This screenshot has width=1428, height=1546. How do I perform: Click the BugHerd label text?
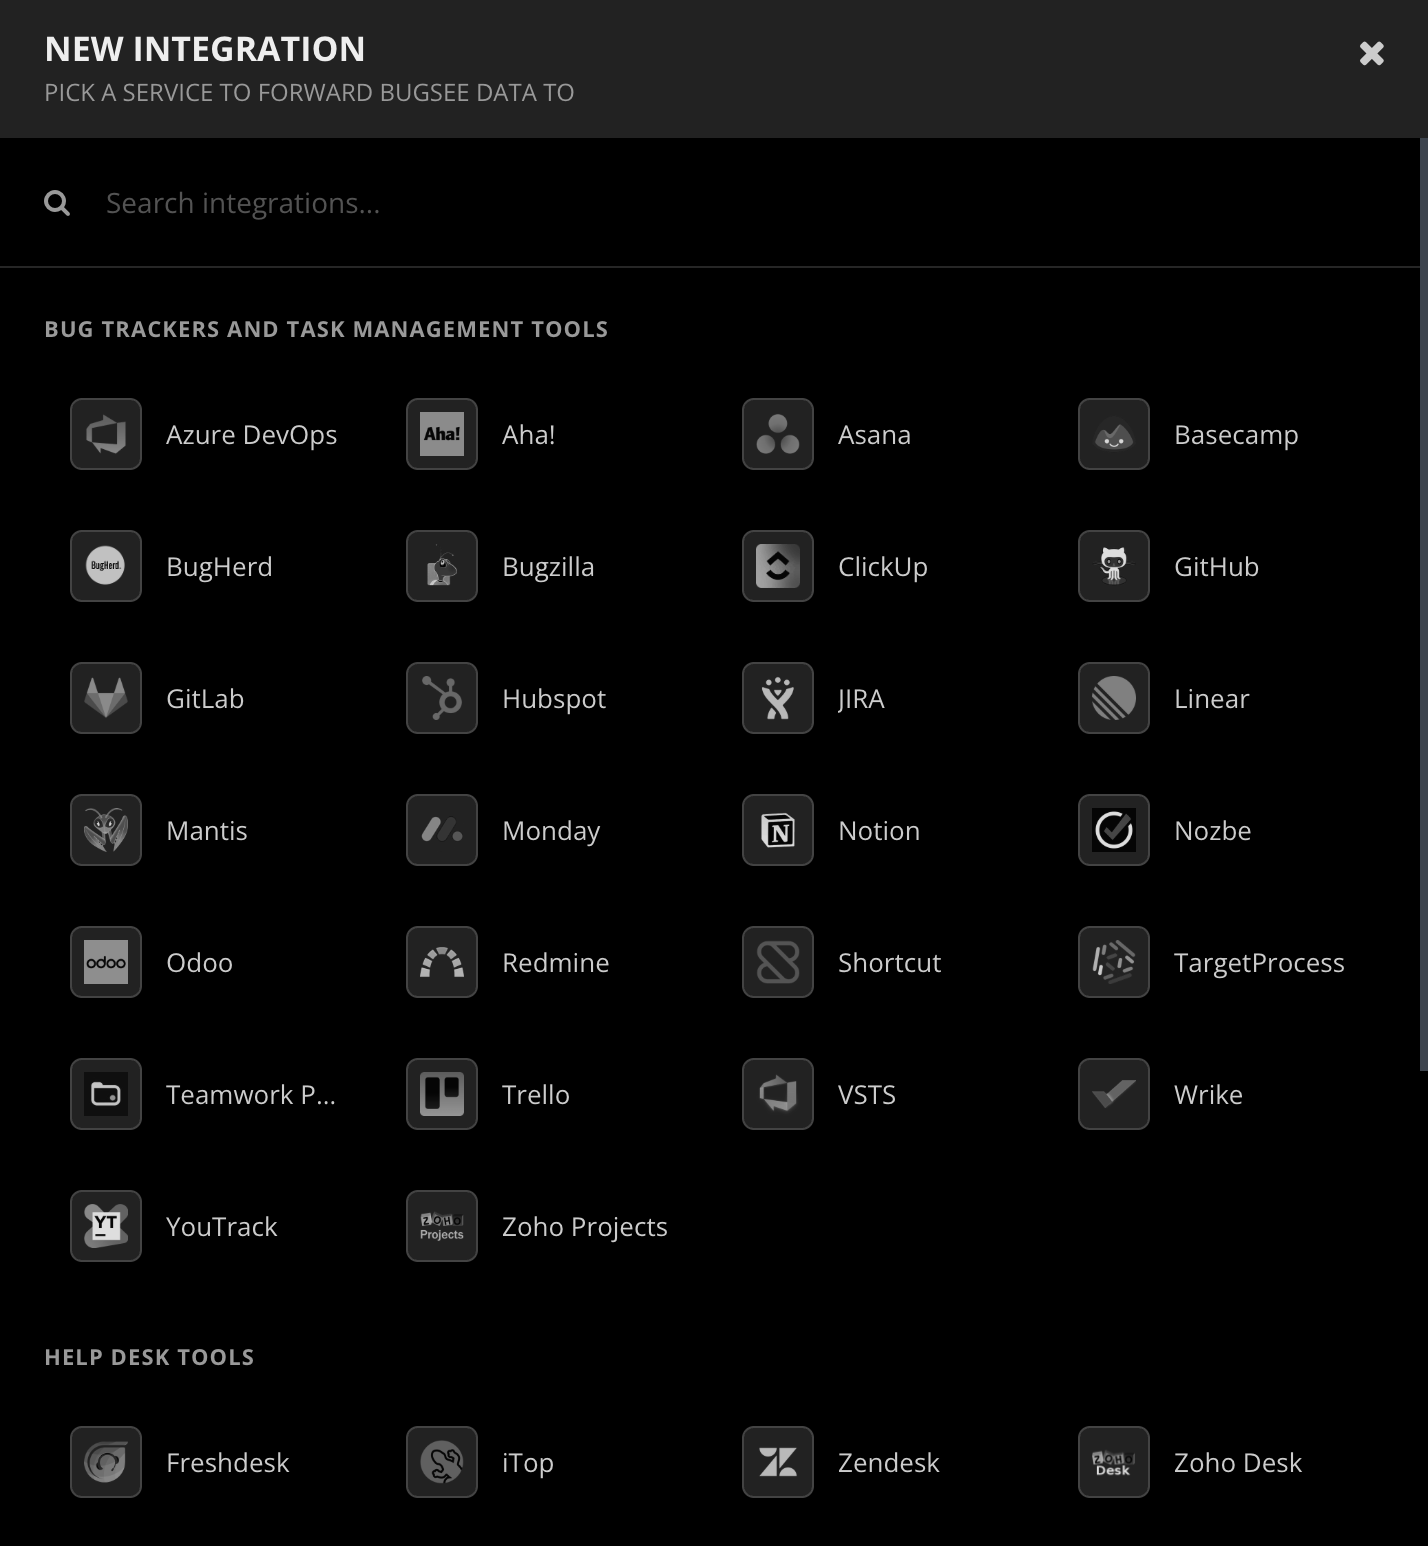point(219,567)
